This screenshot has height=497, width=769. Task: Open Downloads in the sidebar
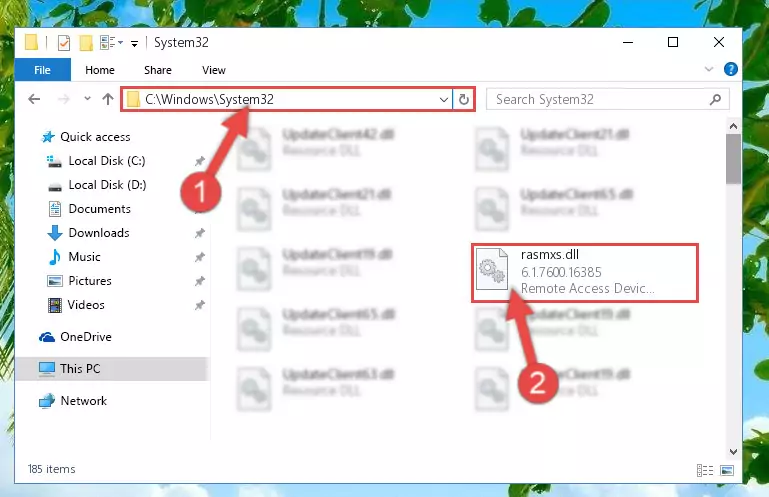99,233
